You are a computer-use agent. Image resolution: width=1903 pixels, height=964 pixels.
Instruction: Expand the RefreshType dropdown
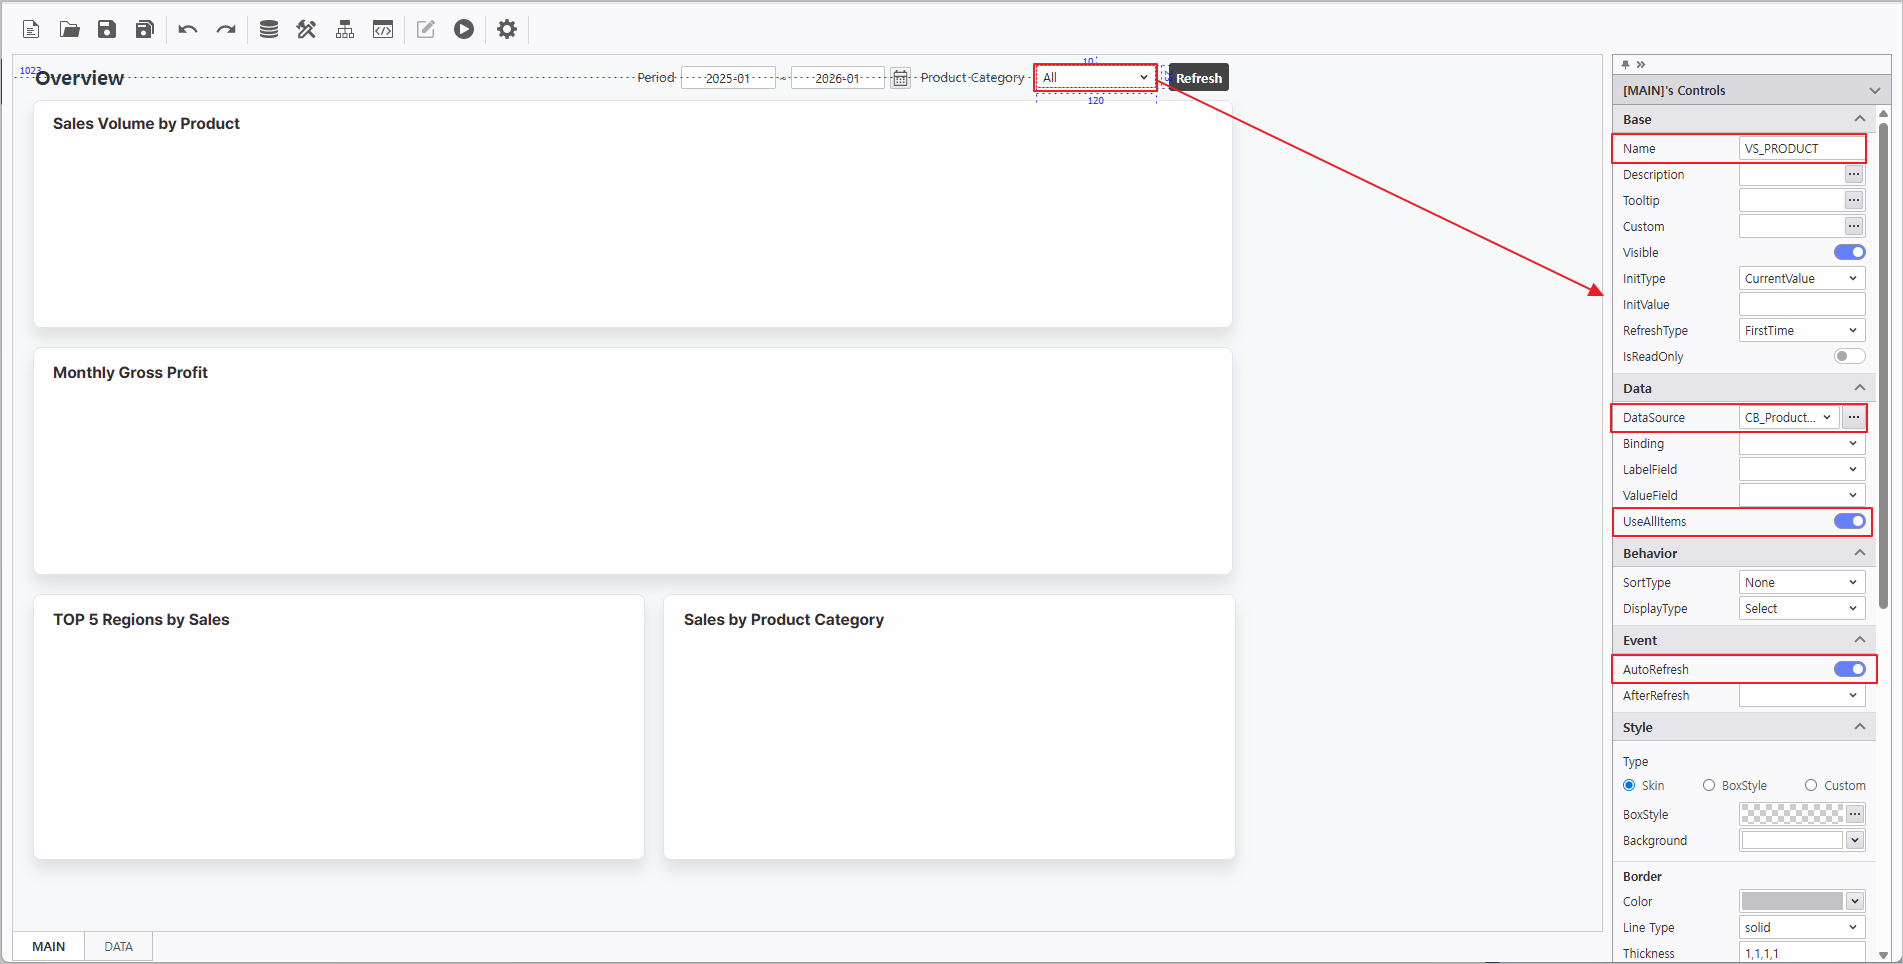(x=1801, y=331)
